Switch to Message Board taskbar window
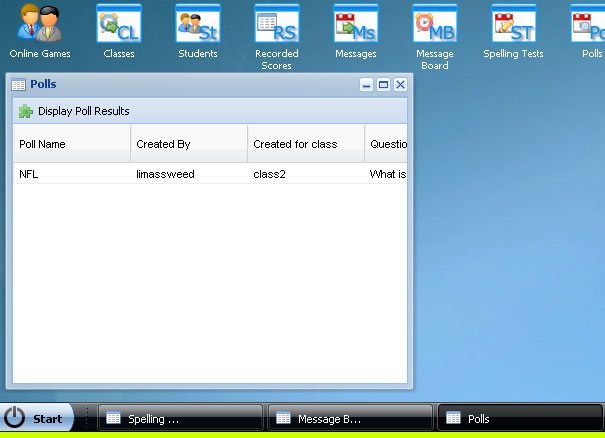Screen dimensions: 605x438 (350, 419)
